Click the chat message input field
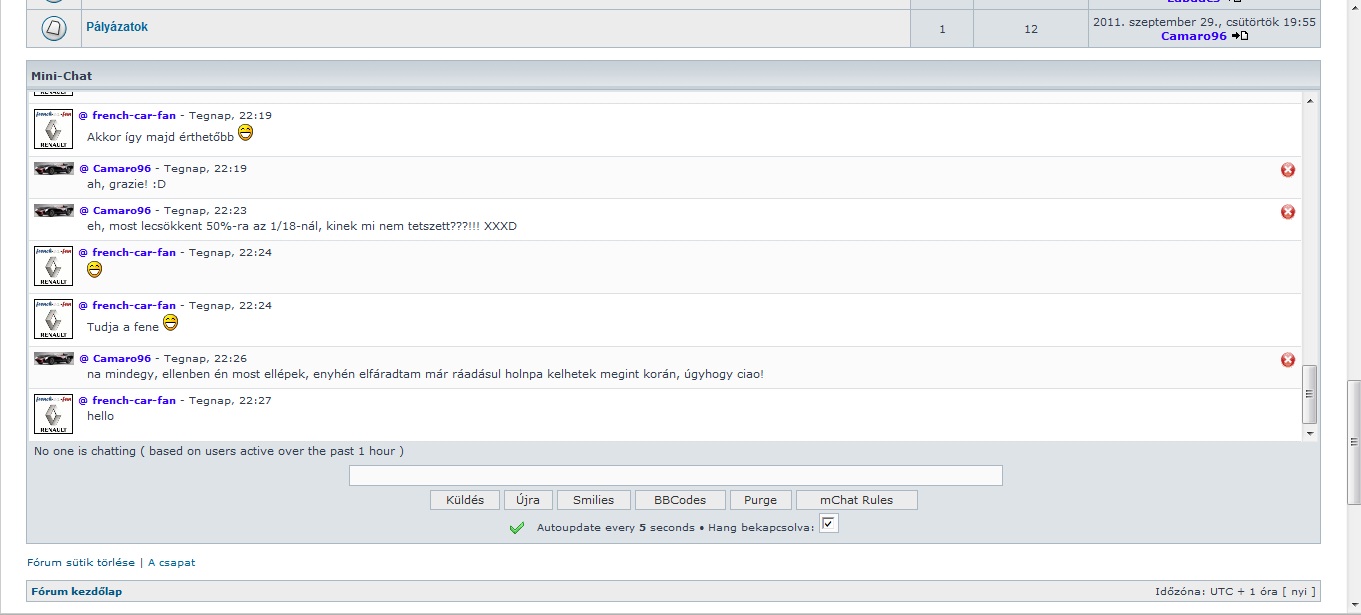The image size is (1361, 615). coord(675,476)
